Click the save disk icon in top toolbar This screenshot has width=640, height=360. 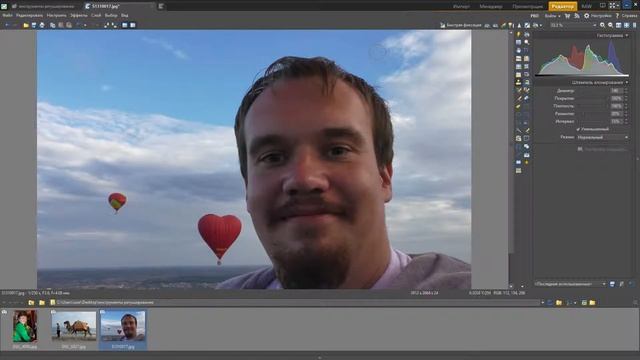tap(34, 25)
